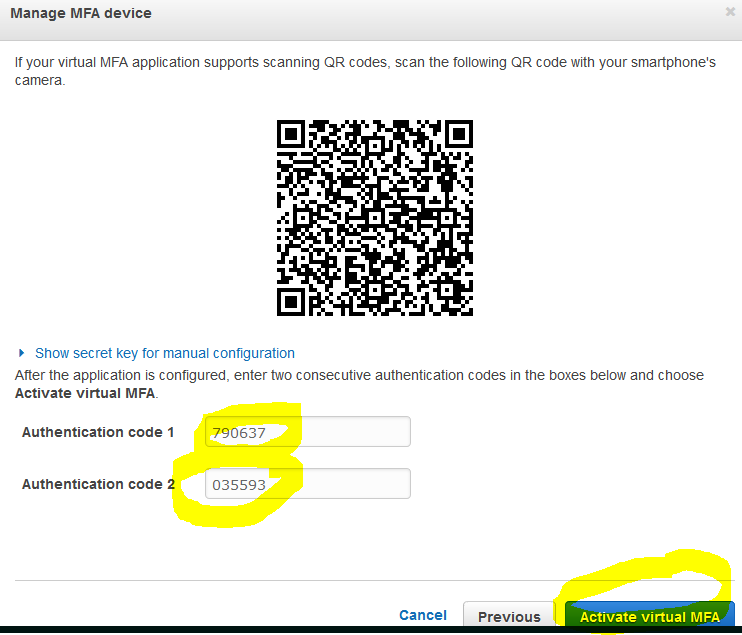Close the Manage MFA device dialog
742x635 pixels.
[x=730, y=12]
